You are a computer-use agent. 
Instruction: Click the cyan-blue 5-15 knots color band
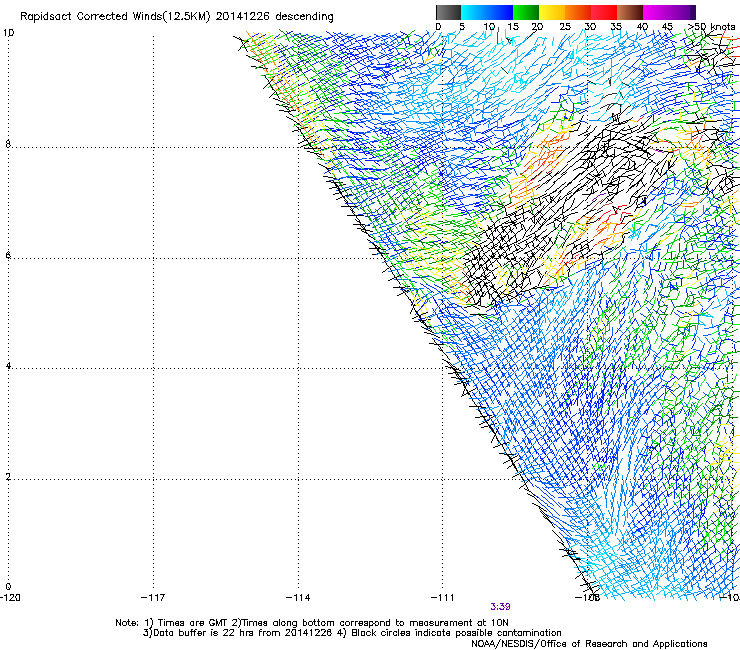tap(487, 12)
